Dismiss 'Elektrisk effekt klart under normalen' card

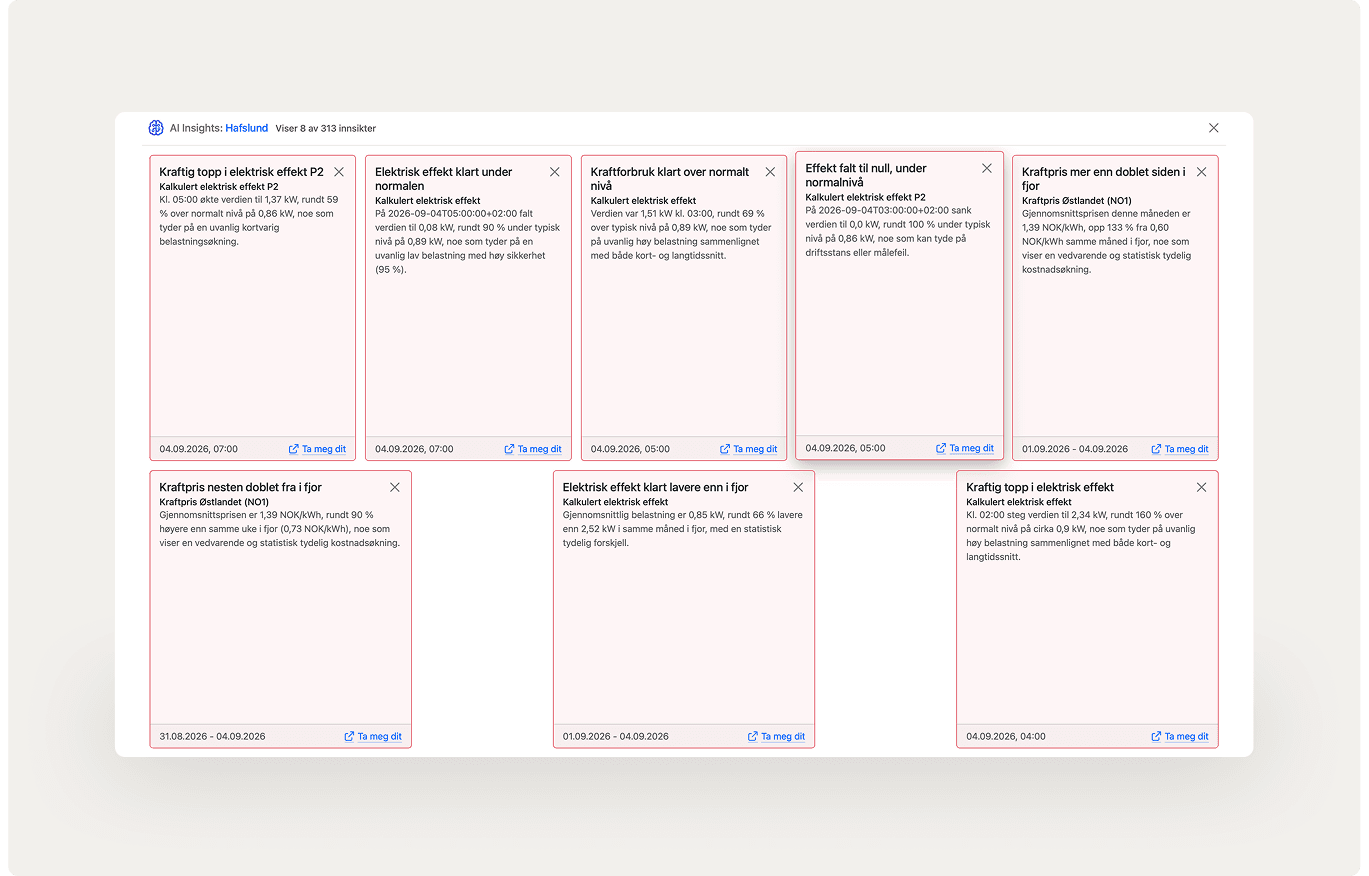555,172
